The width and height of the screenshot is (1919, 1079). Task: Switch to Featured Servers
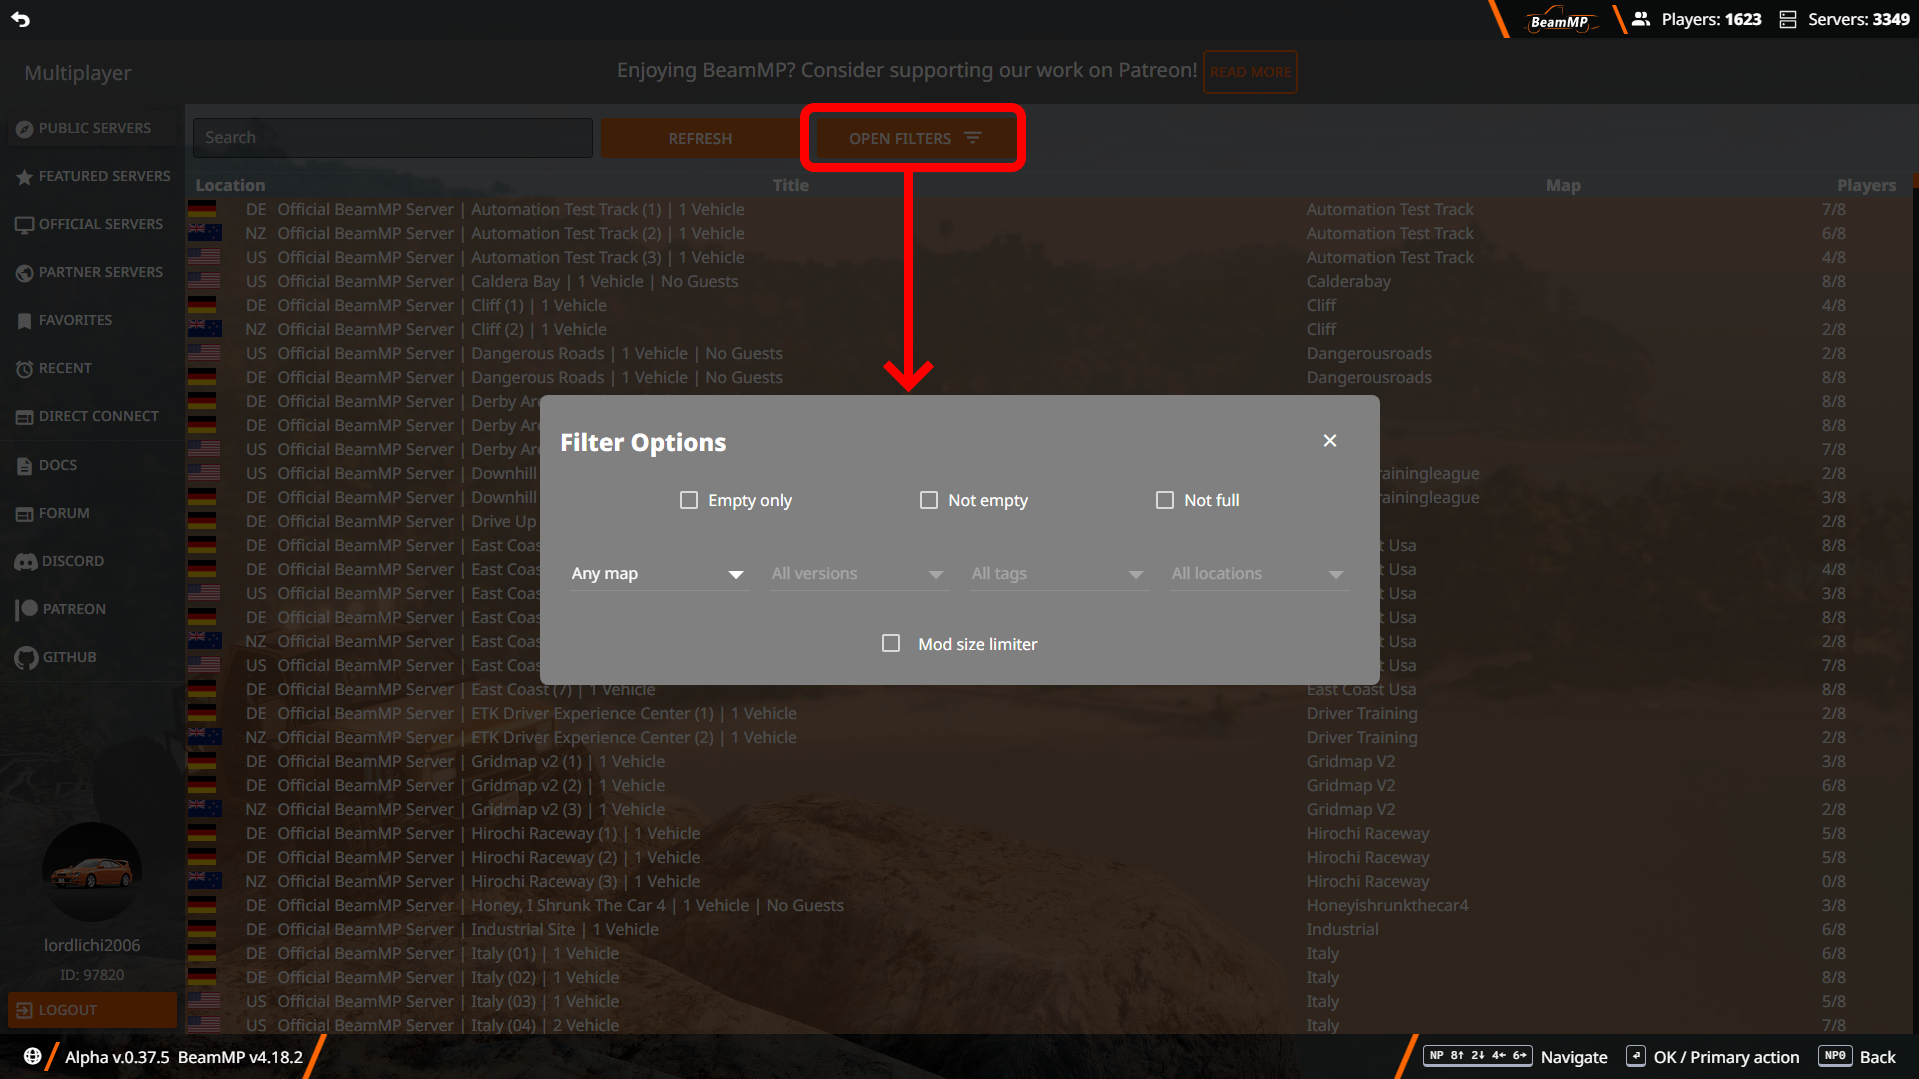(x=92, y=177)
